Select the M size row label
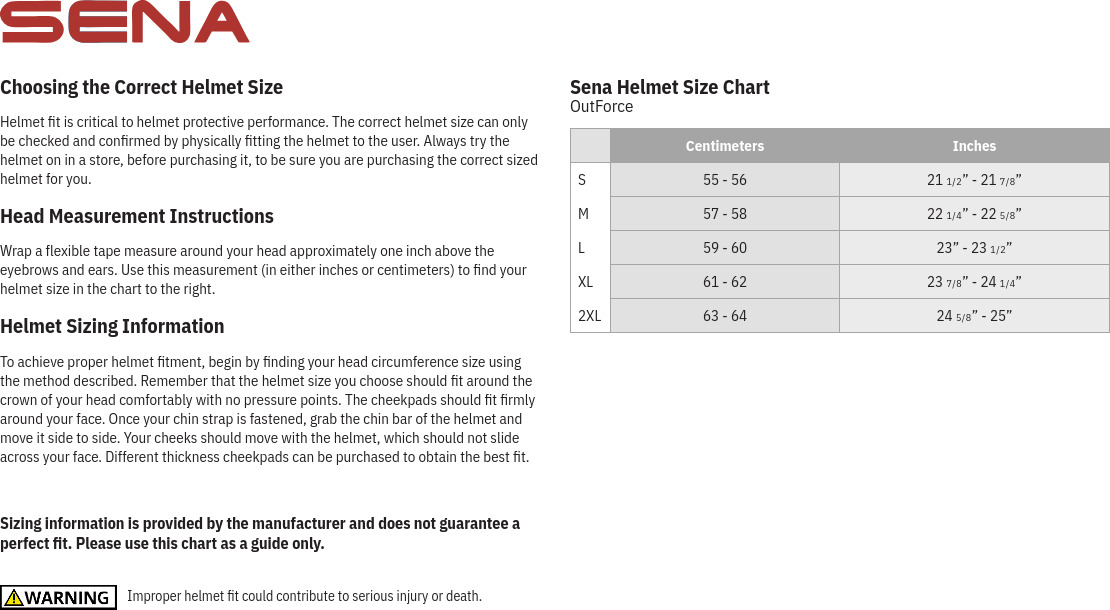The height and width of the screenshot is (610, 1110). [583, 214]
